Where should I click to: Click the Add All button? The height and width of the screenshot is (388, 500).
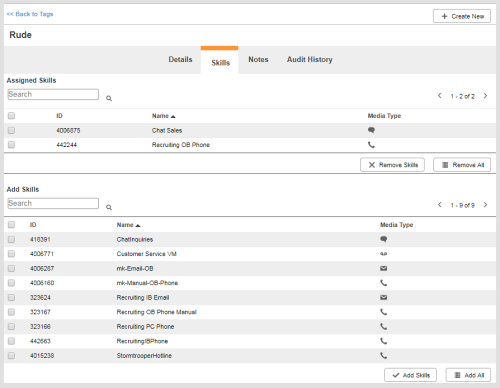tap(468, 375)
